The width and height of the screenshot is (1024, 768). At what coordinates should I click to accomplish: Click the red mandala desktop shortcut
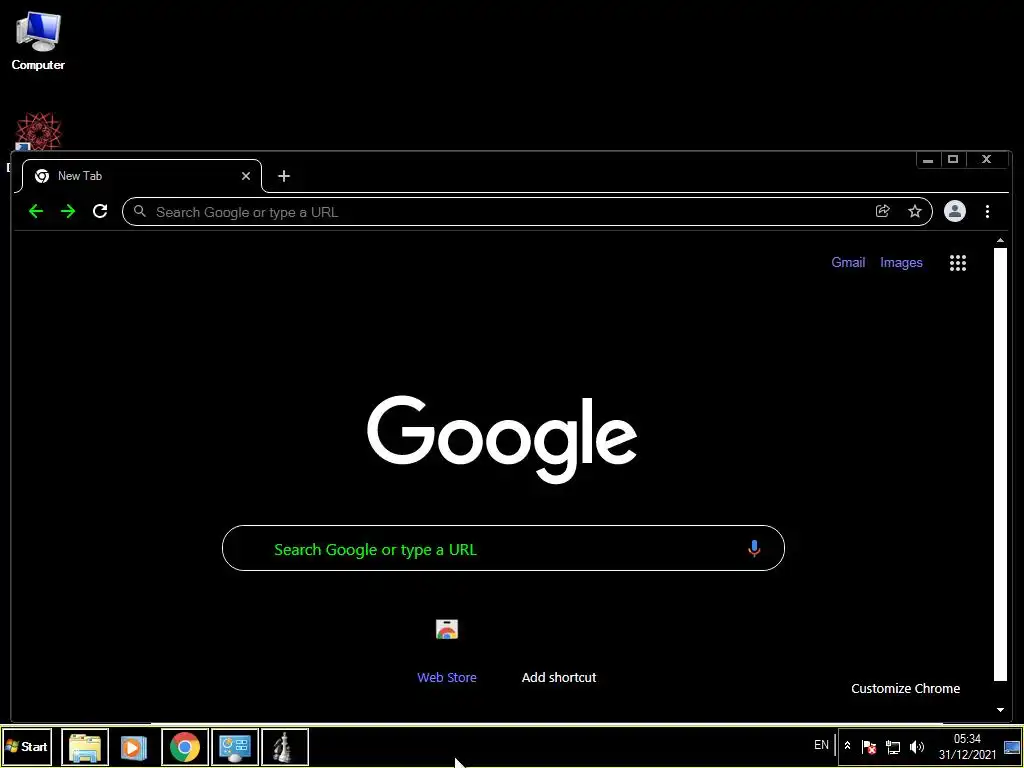(x=39, y=131)
